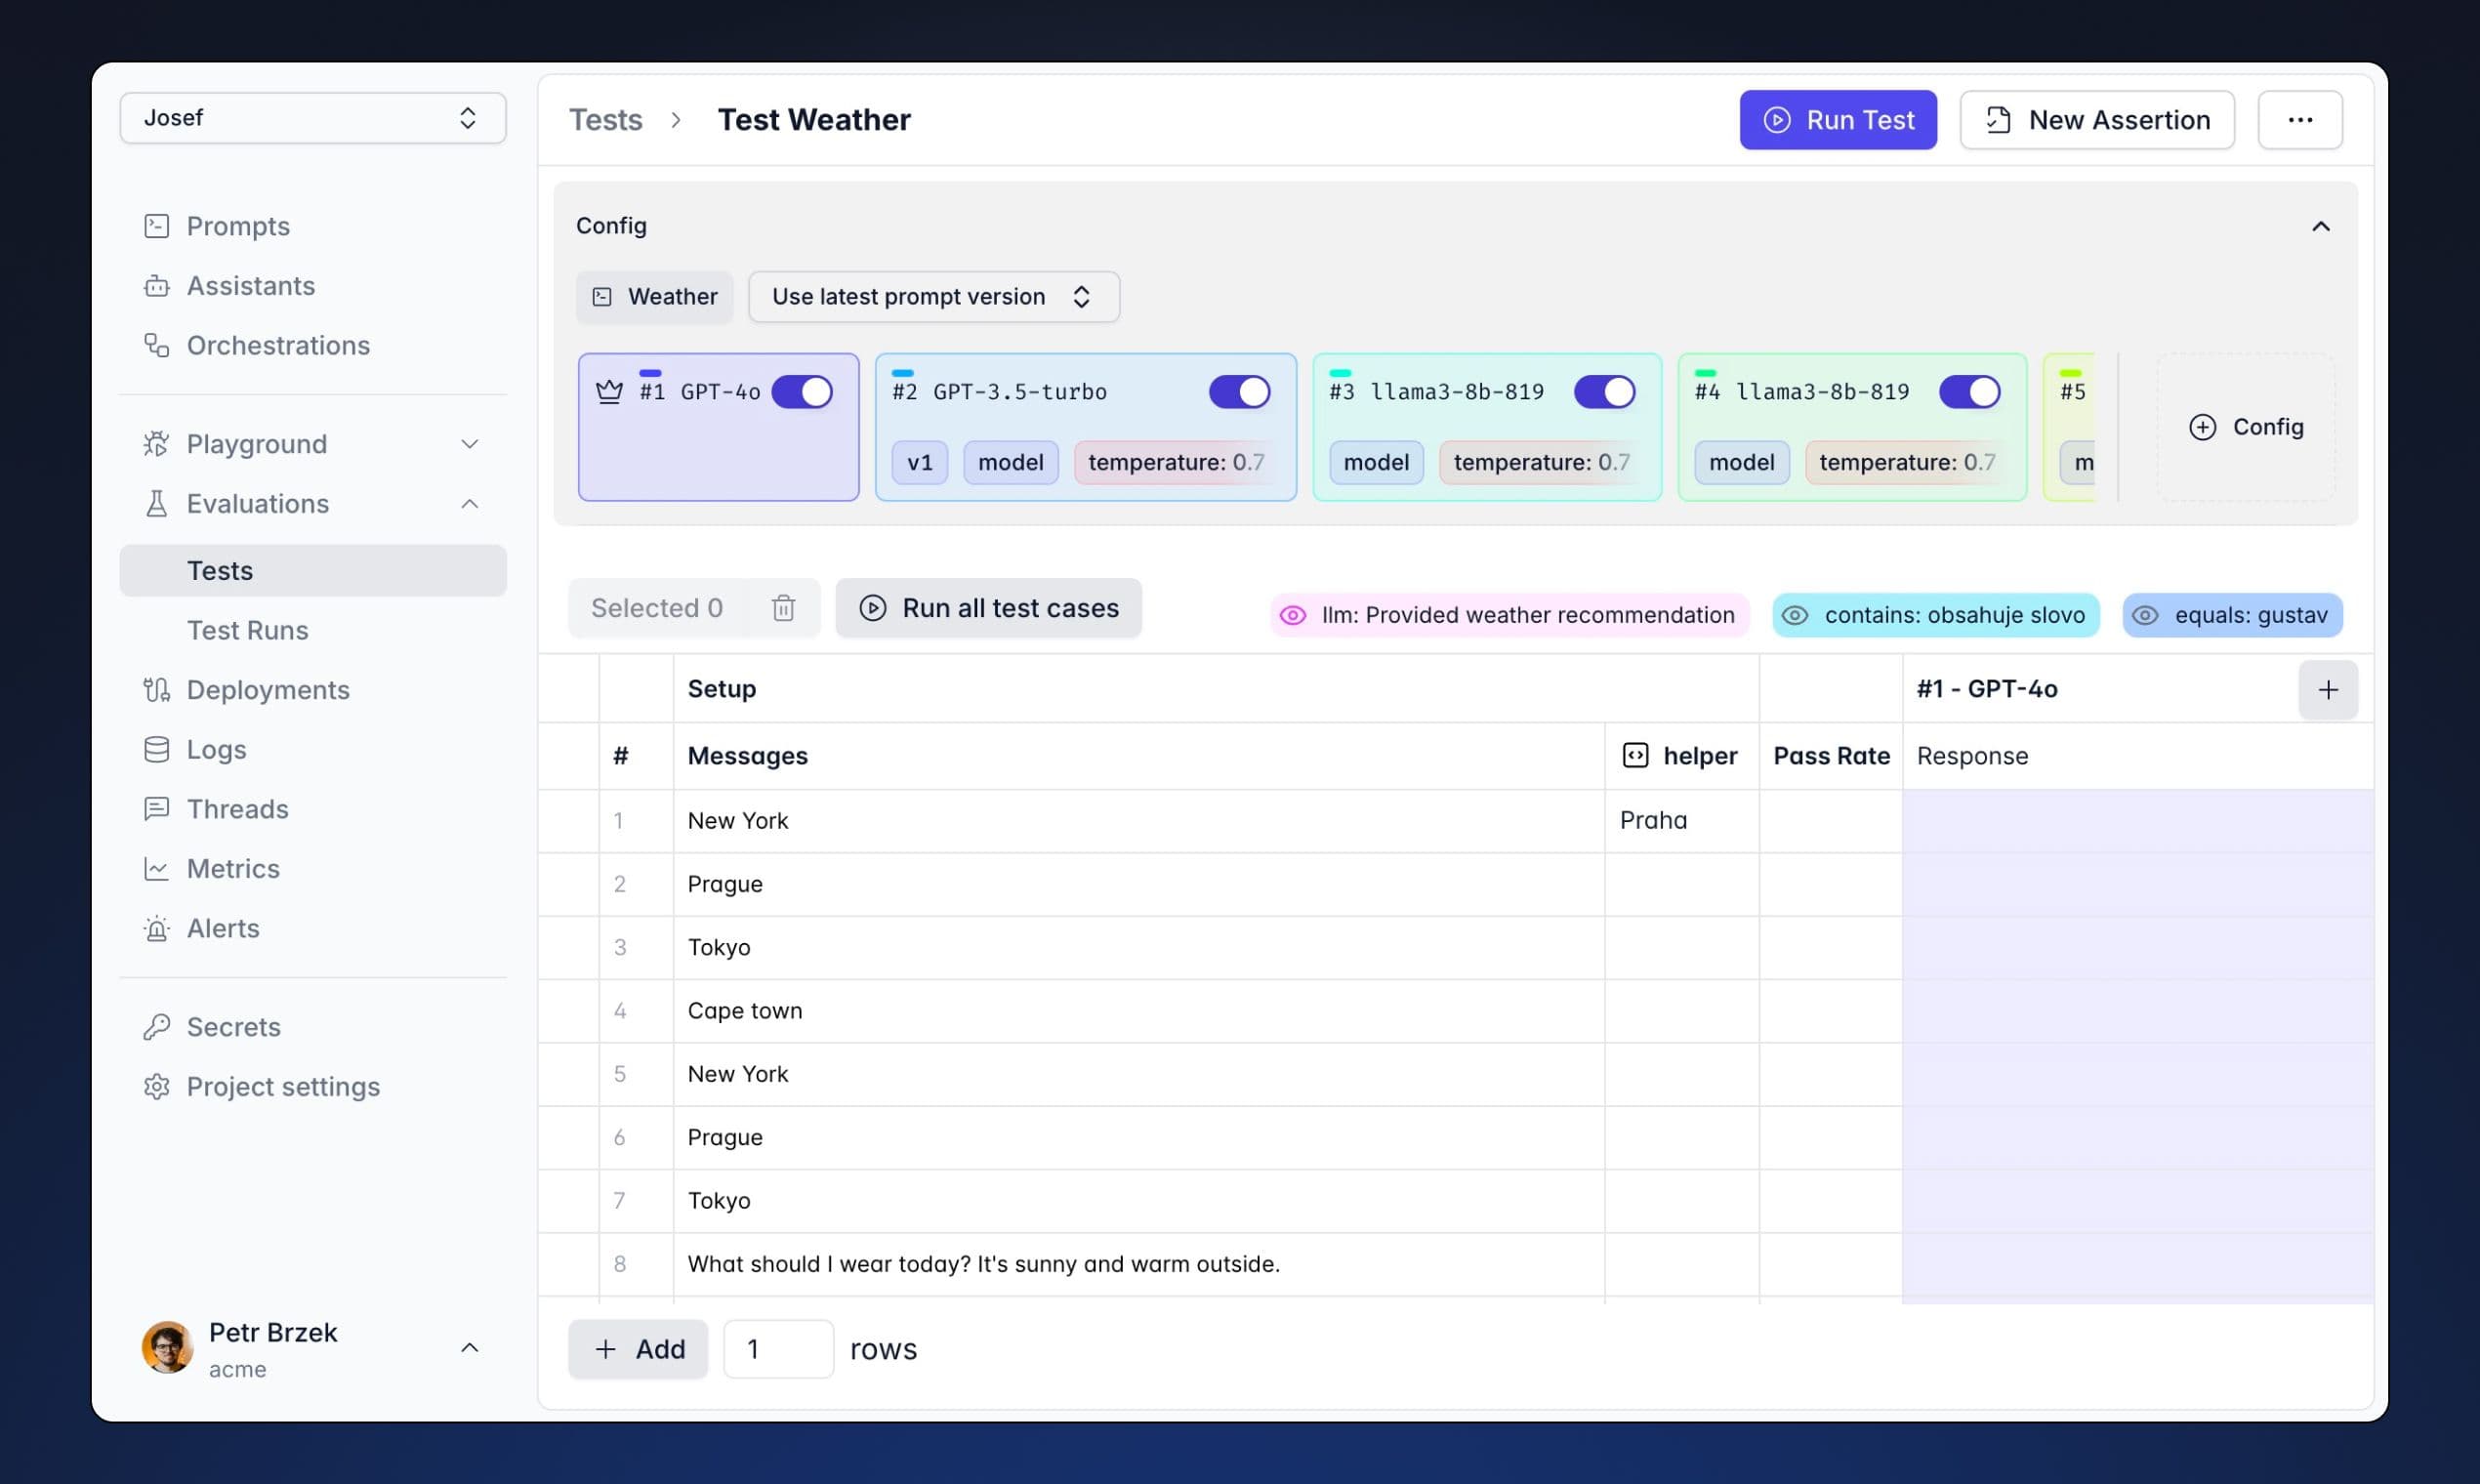The image size is (2480, 1484).
Task: Toggle the GPT-4o model switch on
Action: (804, 391)
